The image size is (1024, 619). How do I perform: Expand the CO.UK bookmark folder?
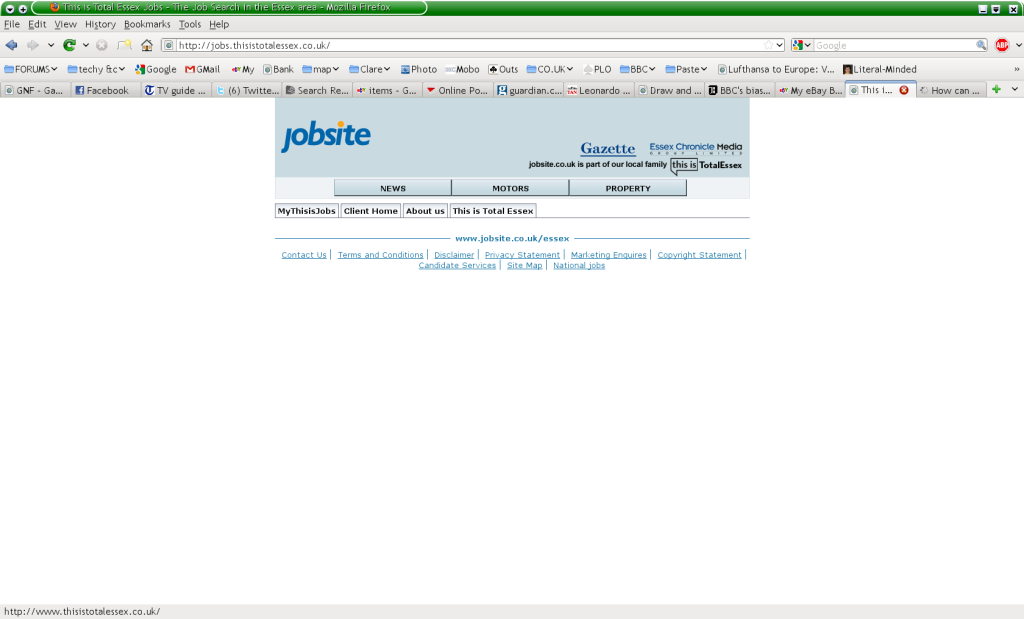pos(550,69)
